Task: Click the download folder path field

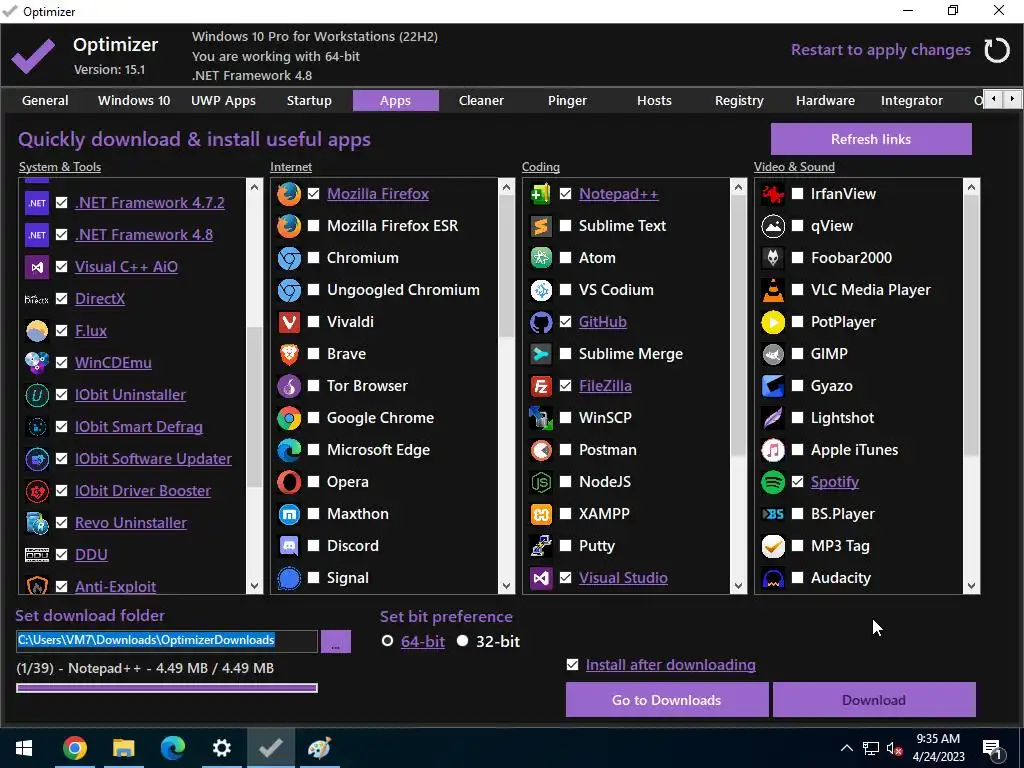Action: click(x=167, y=641)
